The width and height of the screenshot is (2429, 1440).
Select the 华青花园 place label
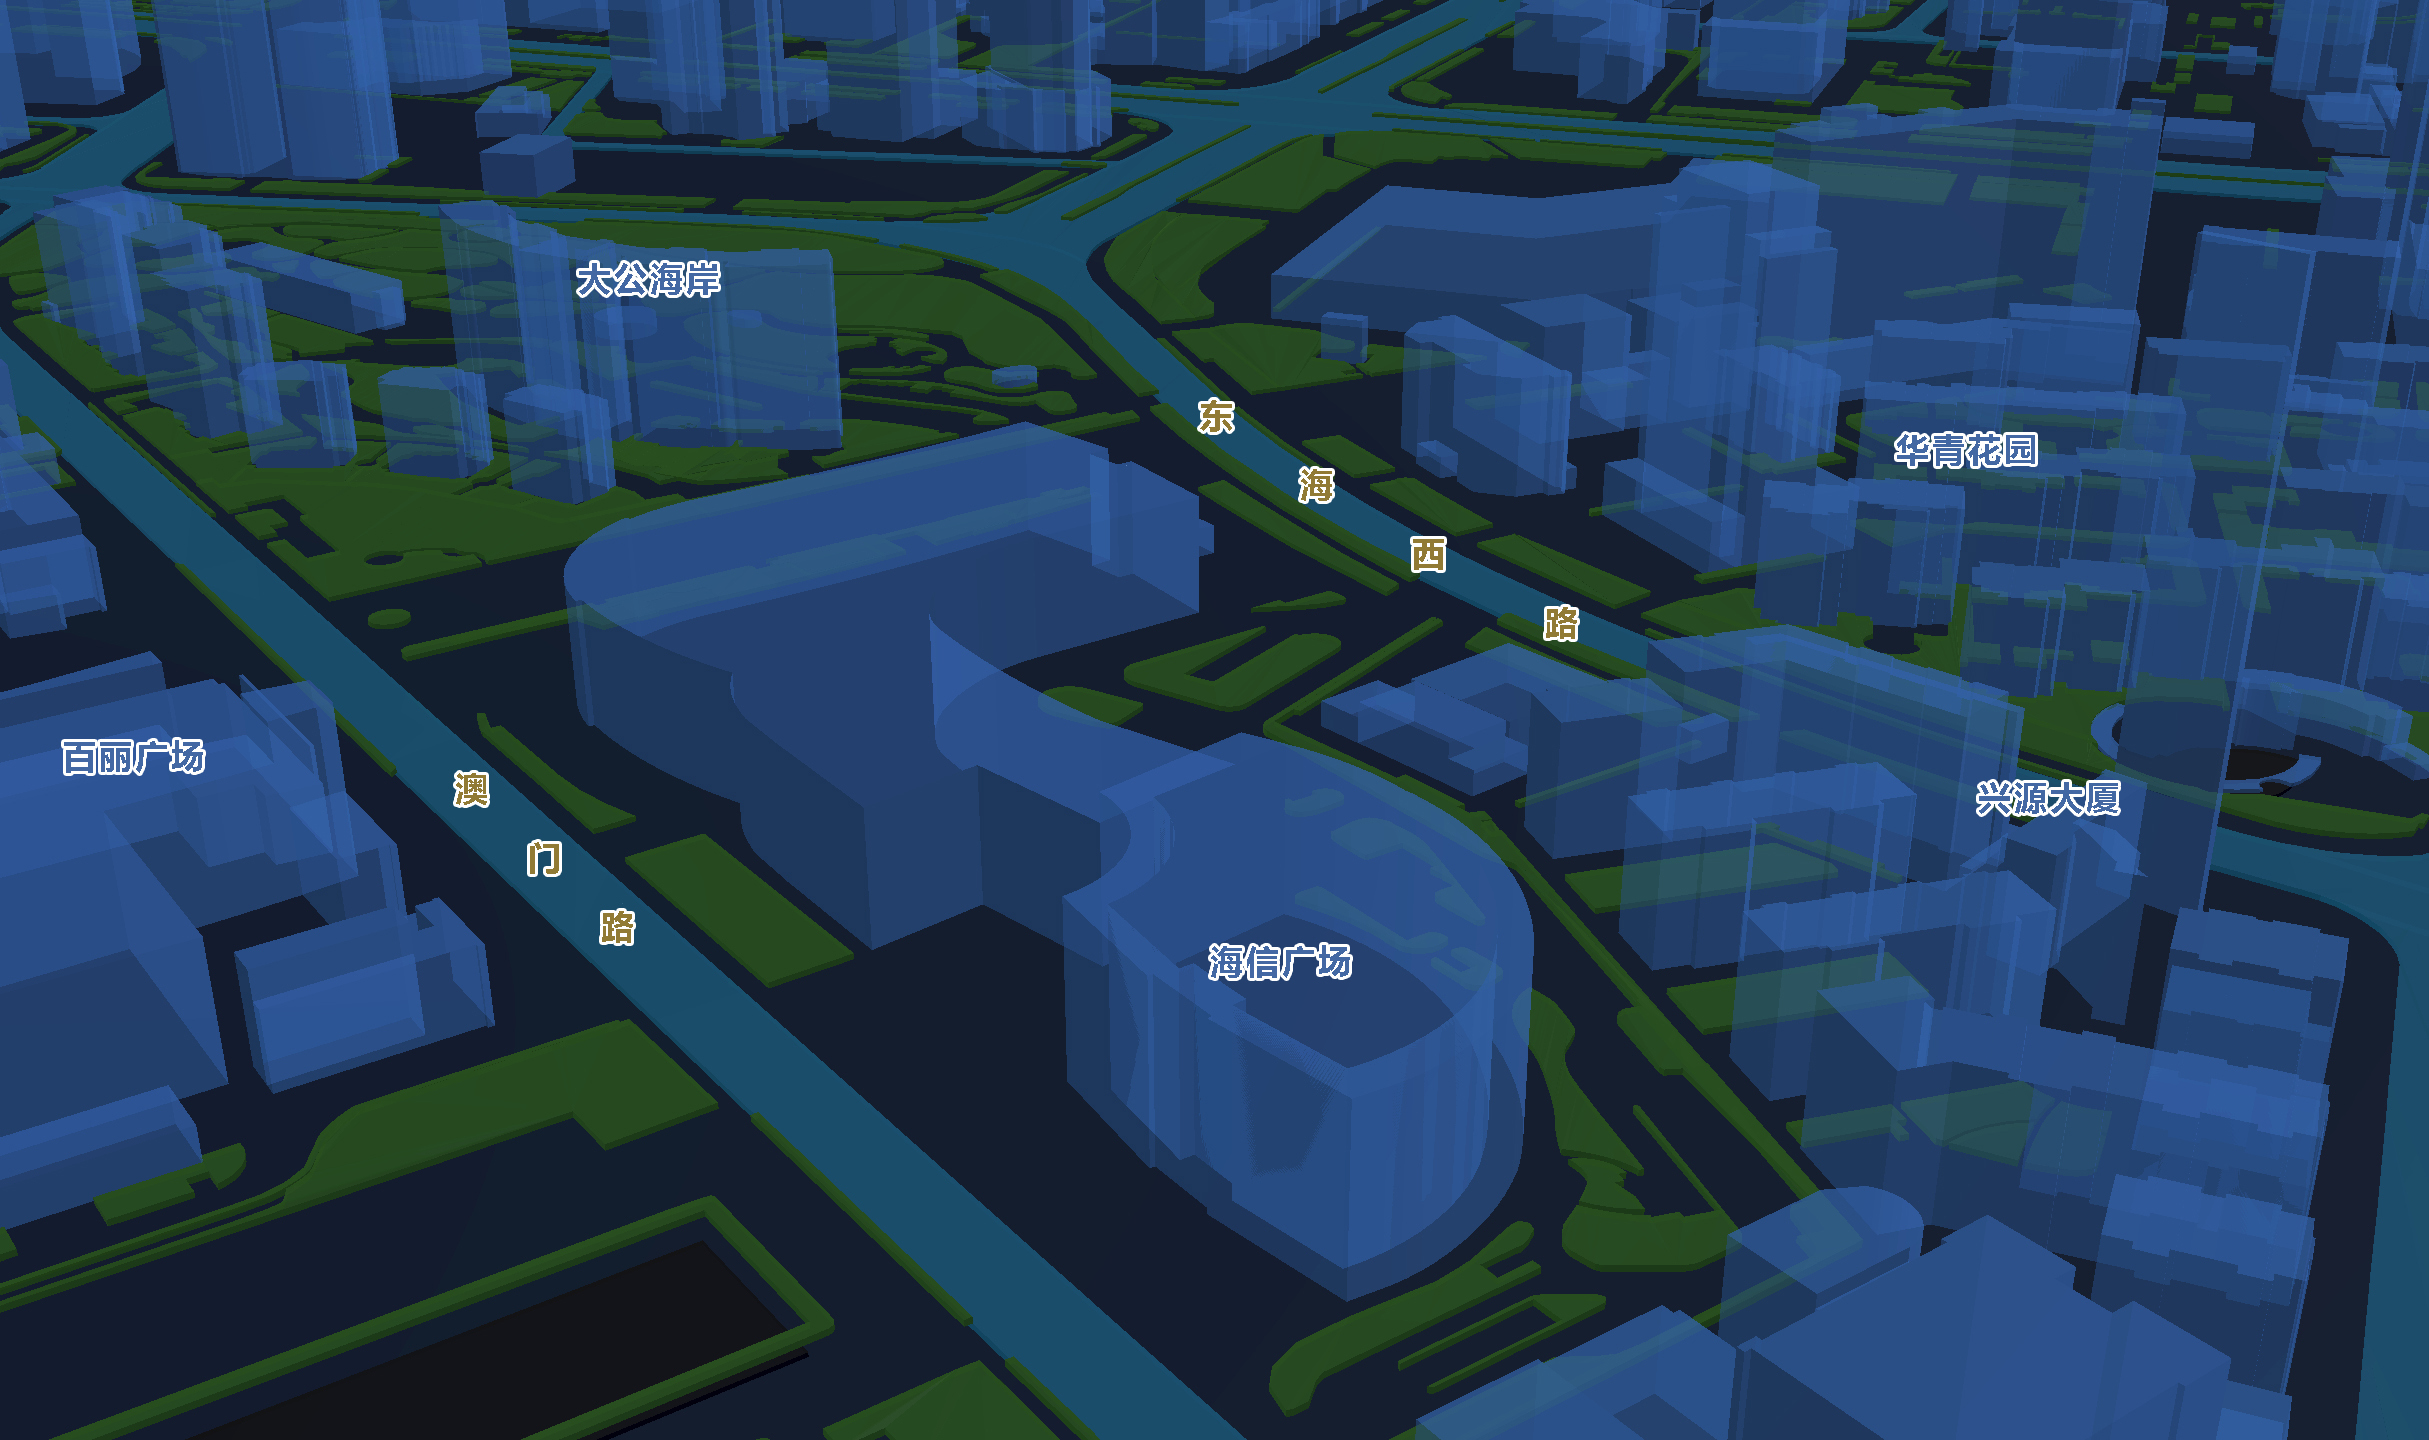coord(1965,451)
